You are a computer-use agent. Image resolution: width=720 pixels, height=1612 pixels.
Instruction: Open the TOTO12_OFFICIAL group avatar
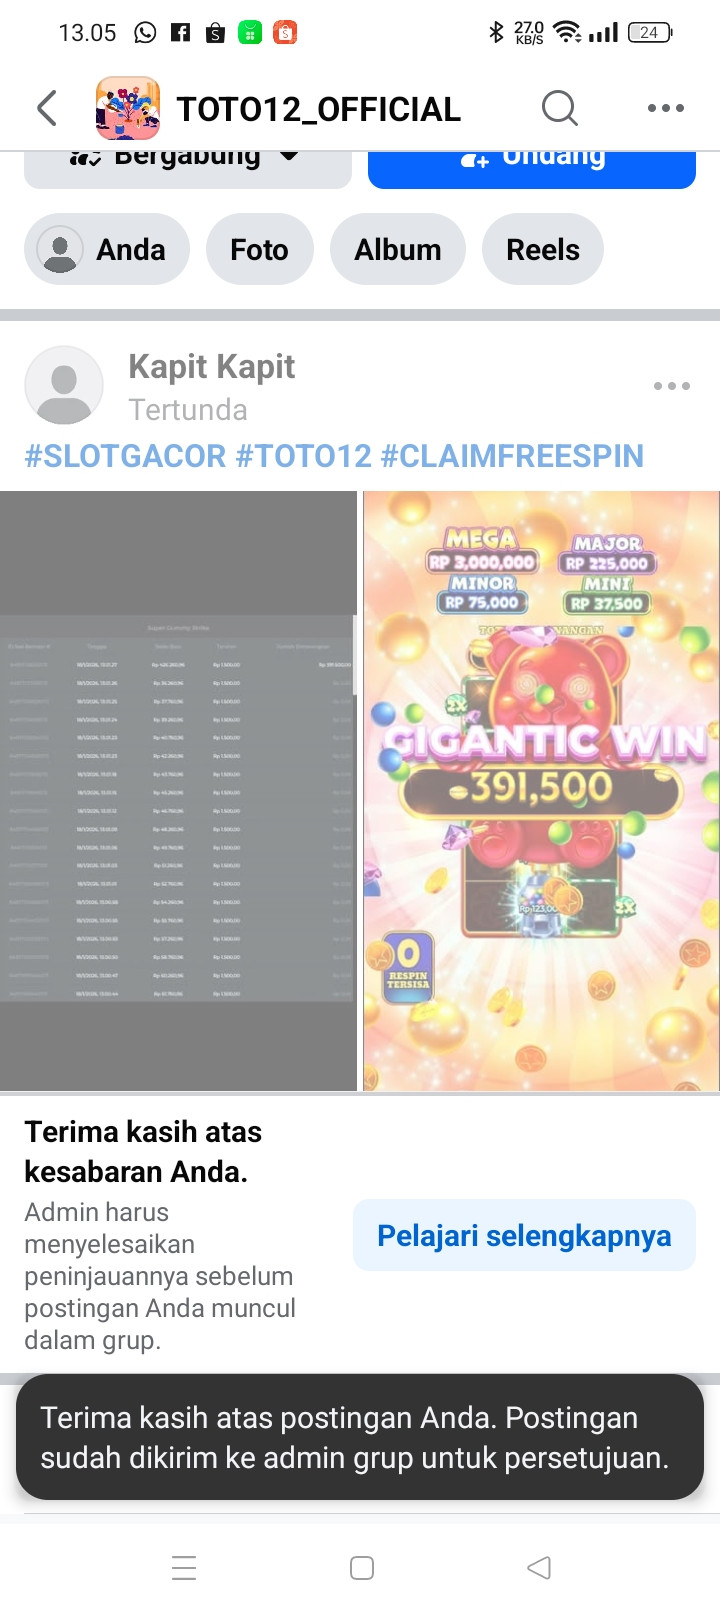128,108
